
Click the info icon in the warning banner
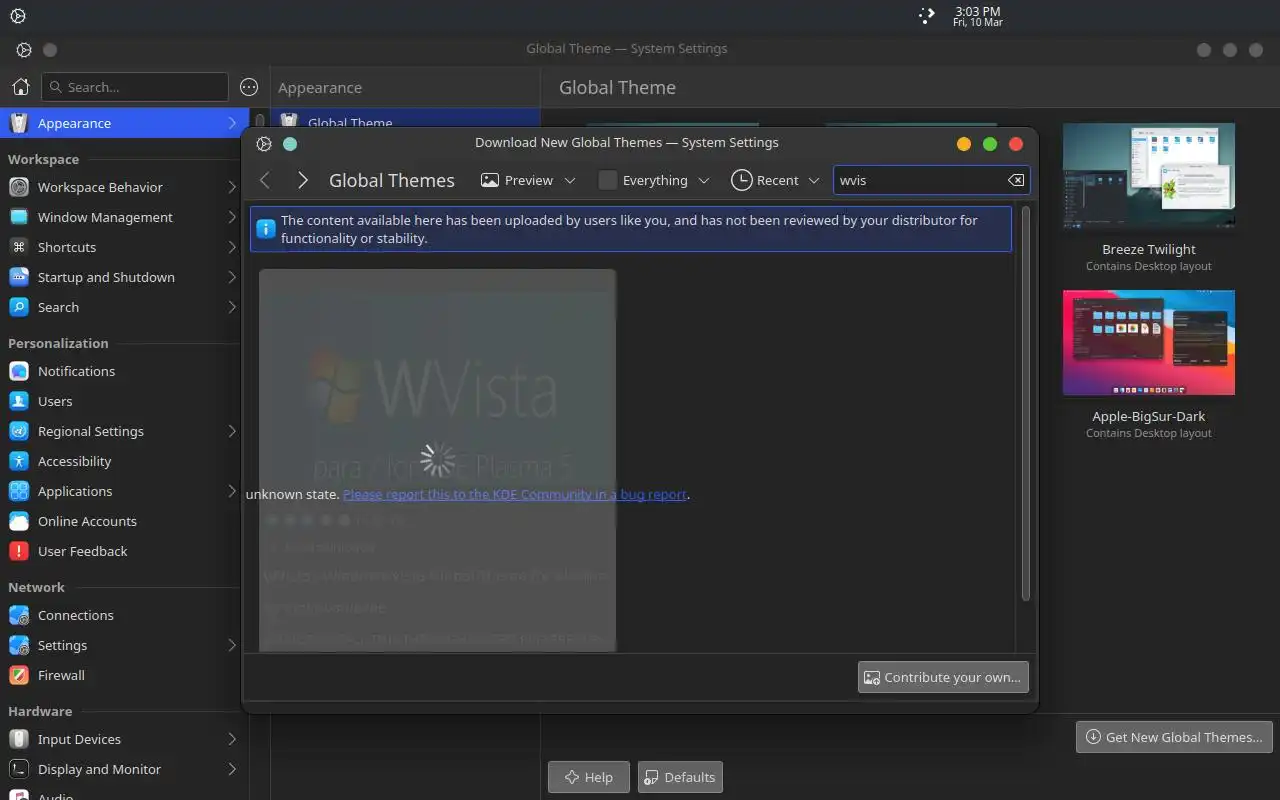click(265, 229)
